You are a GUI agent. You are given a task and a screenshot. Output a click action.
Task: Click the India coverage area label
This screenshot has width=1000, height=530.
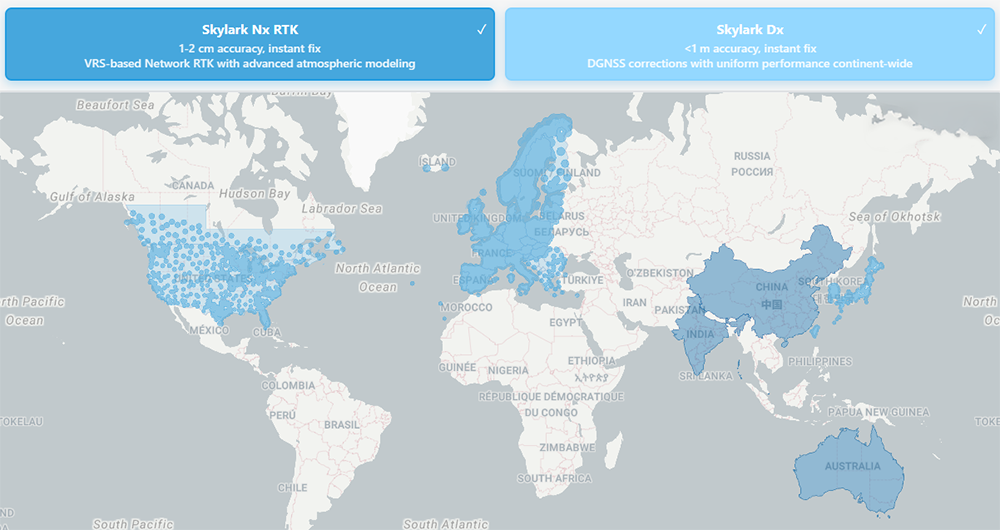[x=700, y=334]
